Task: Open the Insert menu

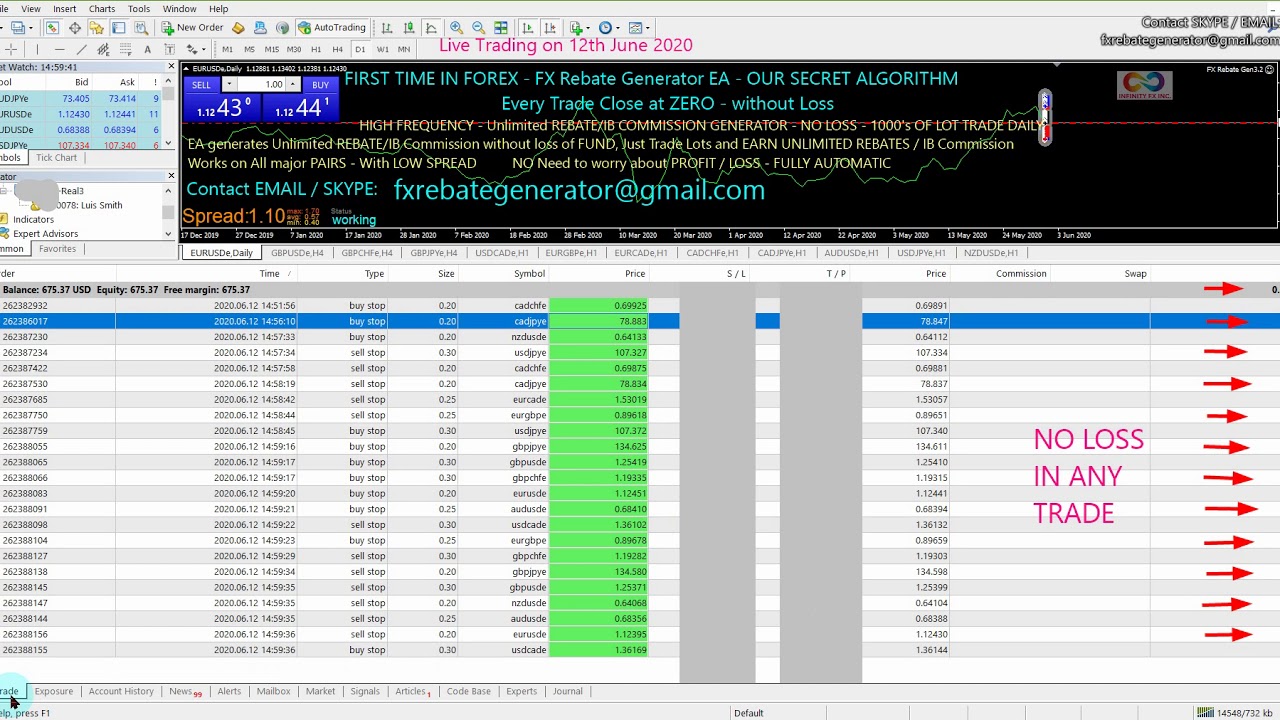Action: (x=64, y=9)
